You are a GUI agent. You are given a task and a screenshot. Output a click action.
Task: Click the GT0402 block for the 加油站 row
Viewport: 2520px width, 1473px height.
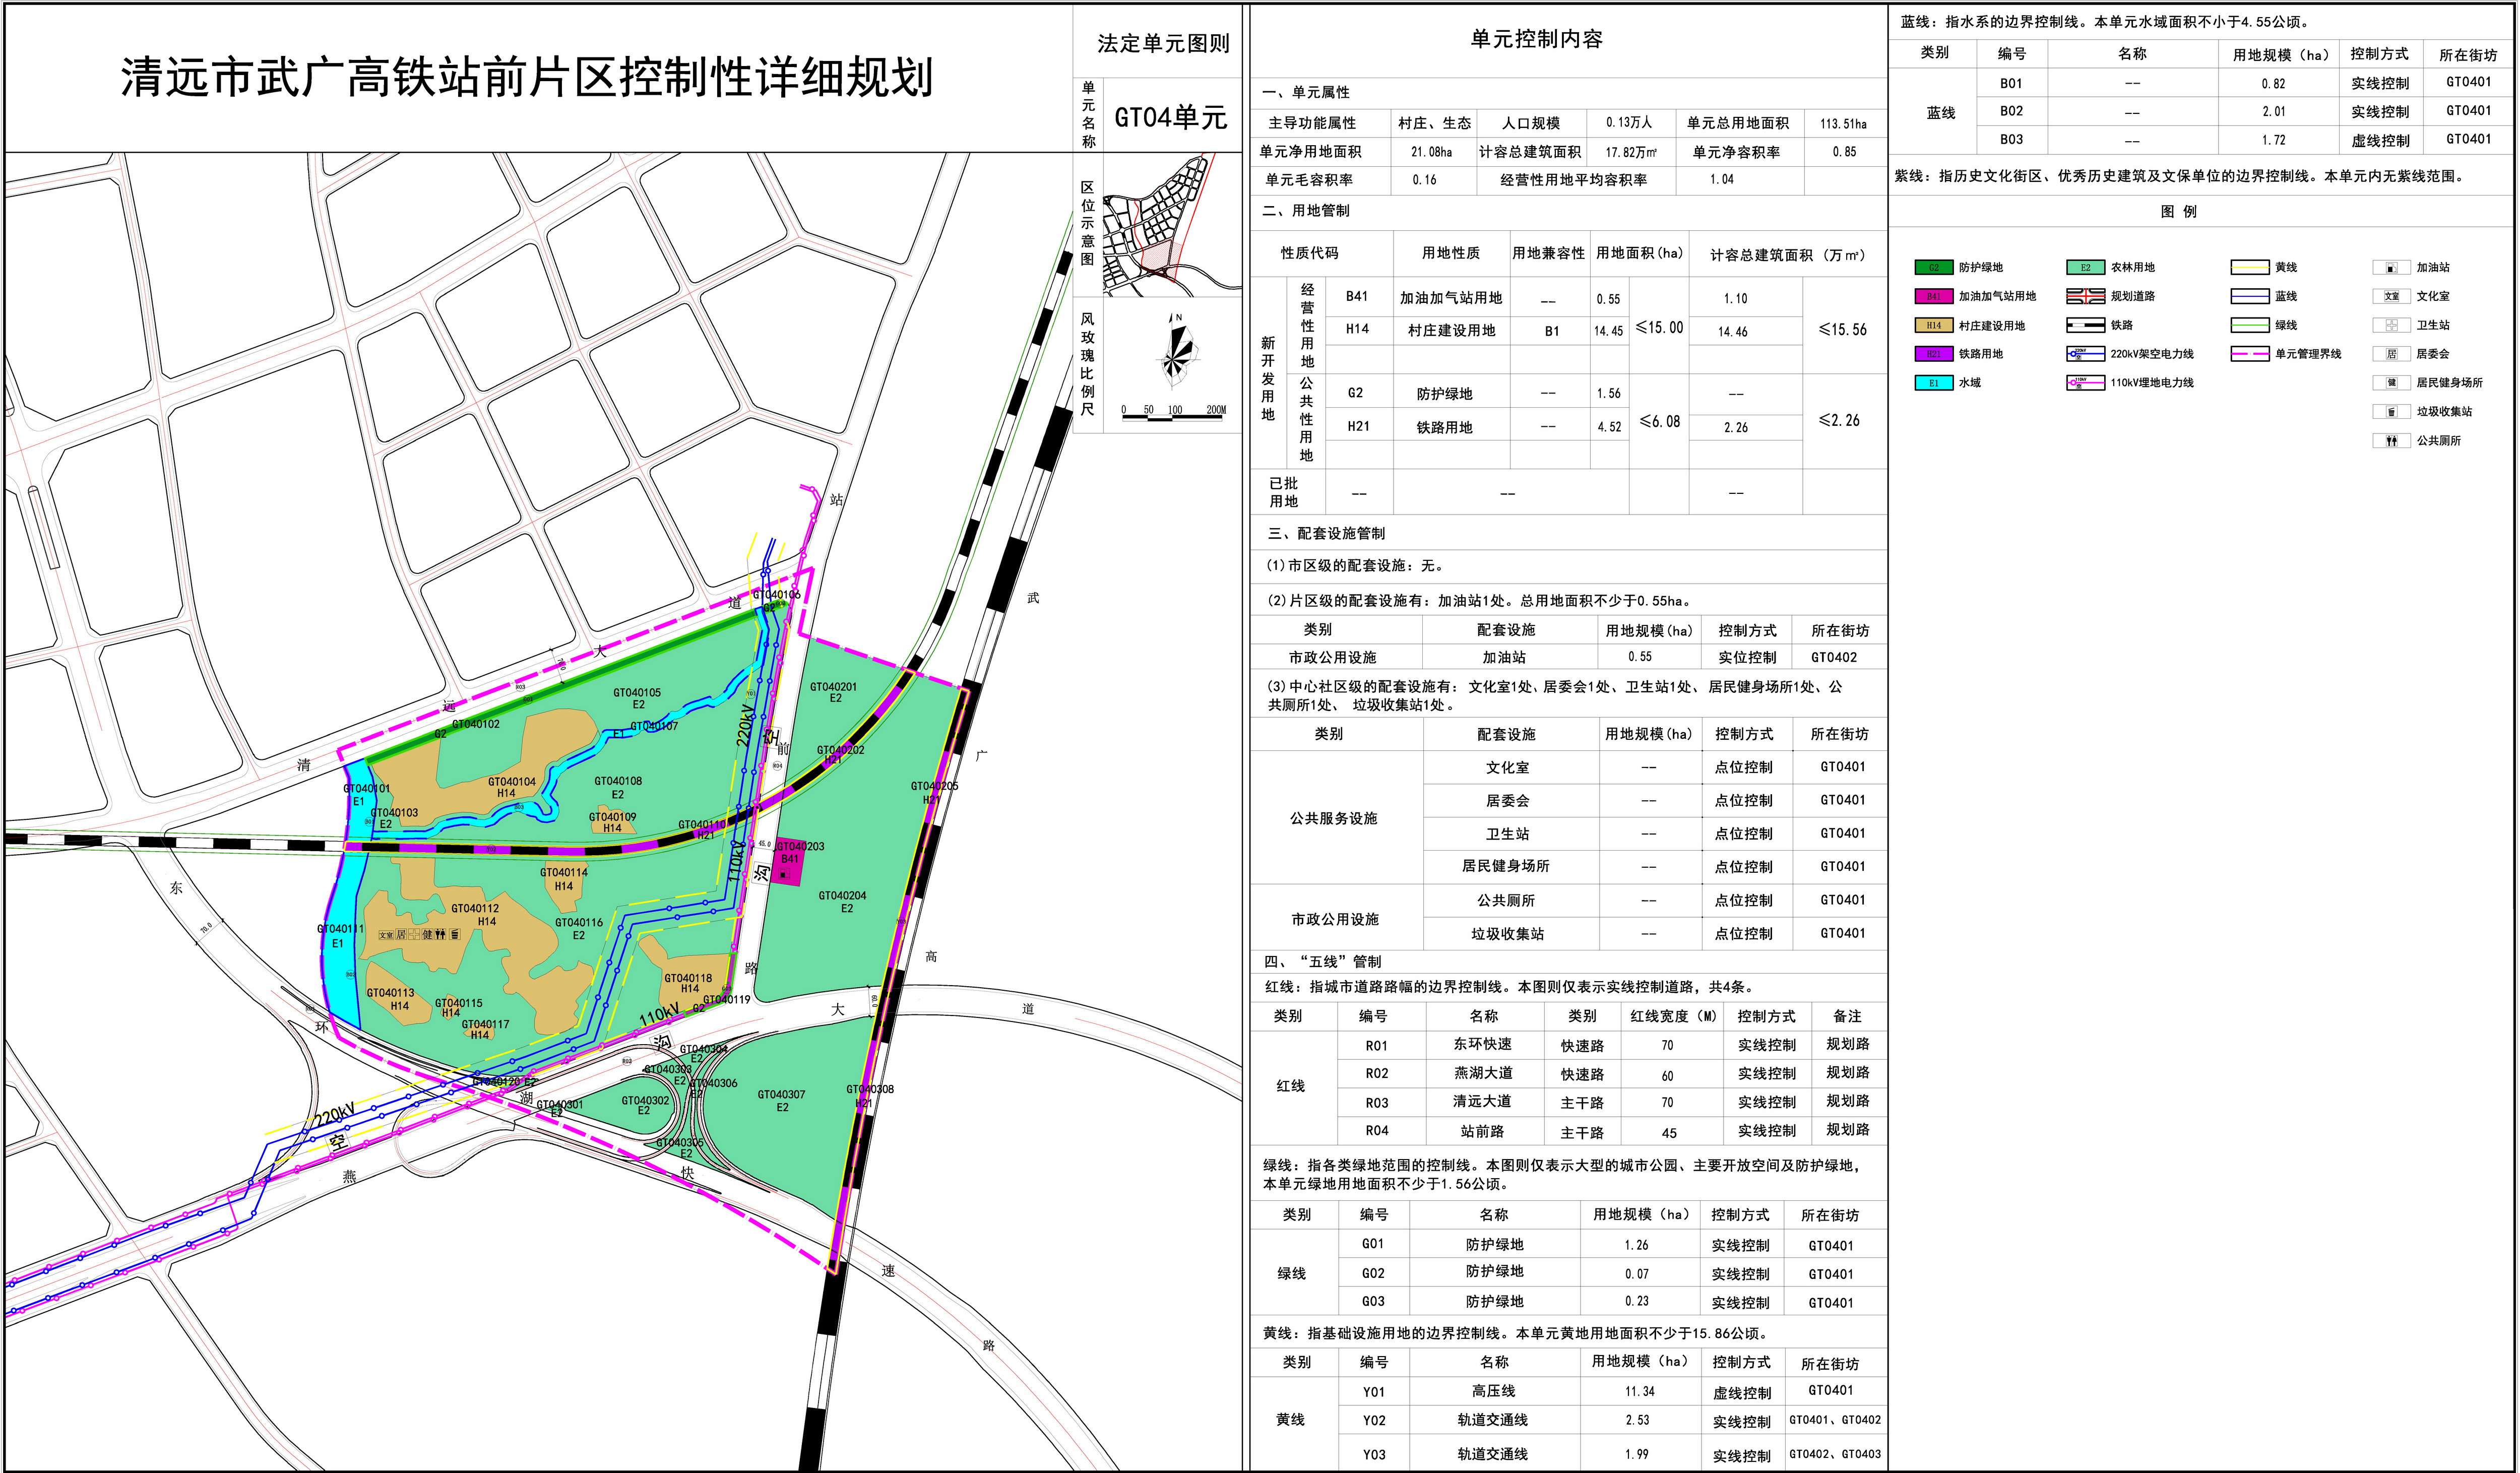(1834, 657)
